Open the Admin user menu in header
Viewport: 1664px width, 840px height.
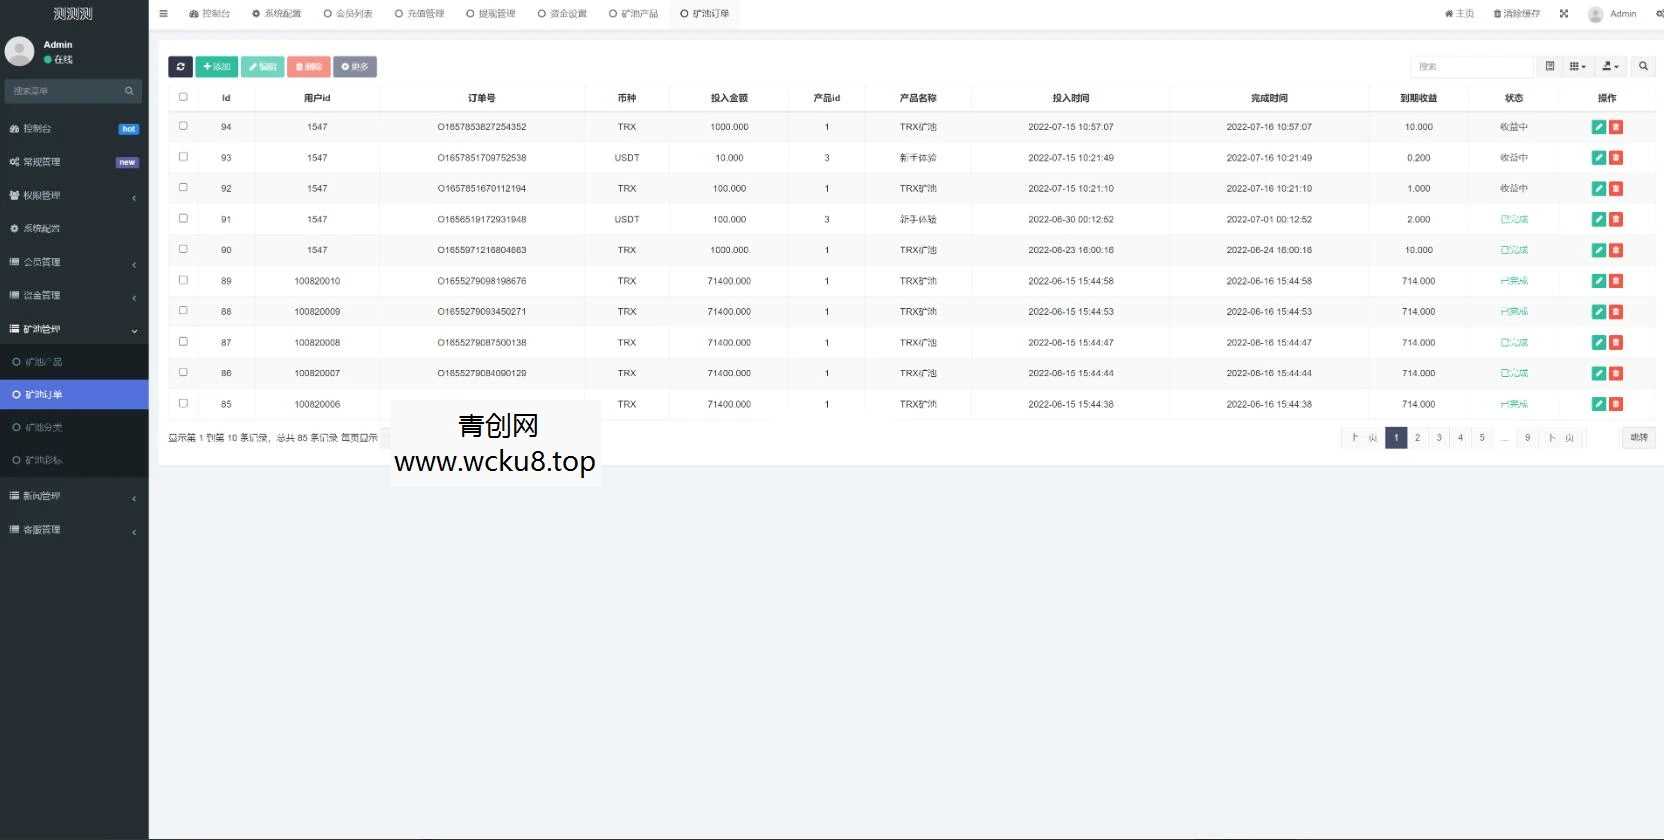click(x=1612, y=14)
